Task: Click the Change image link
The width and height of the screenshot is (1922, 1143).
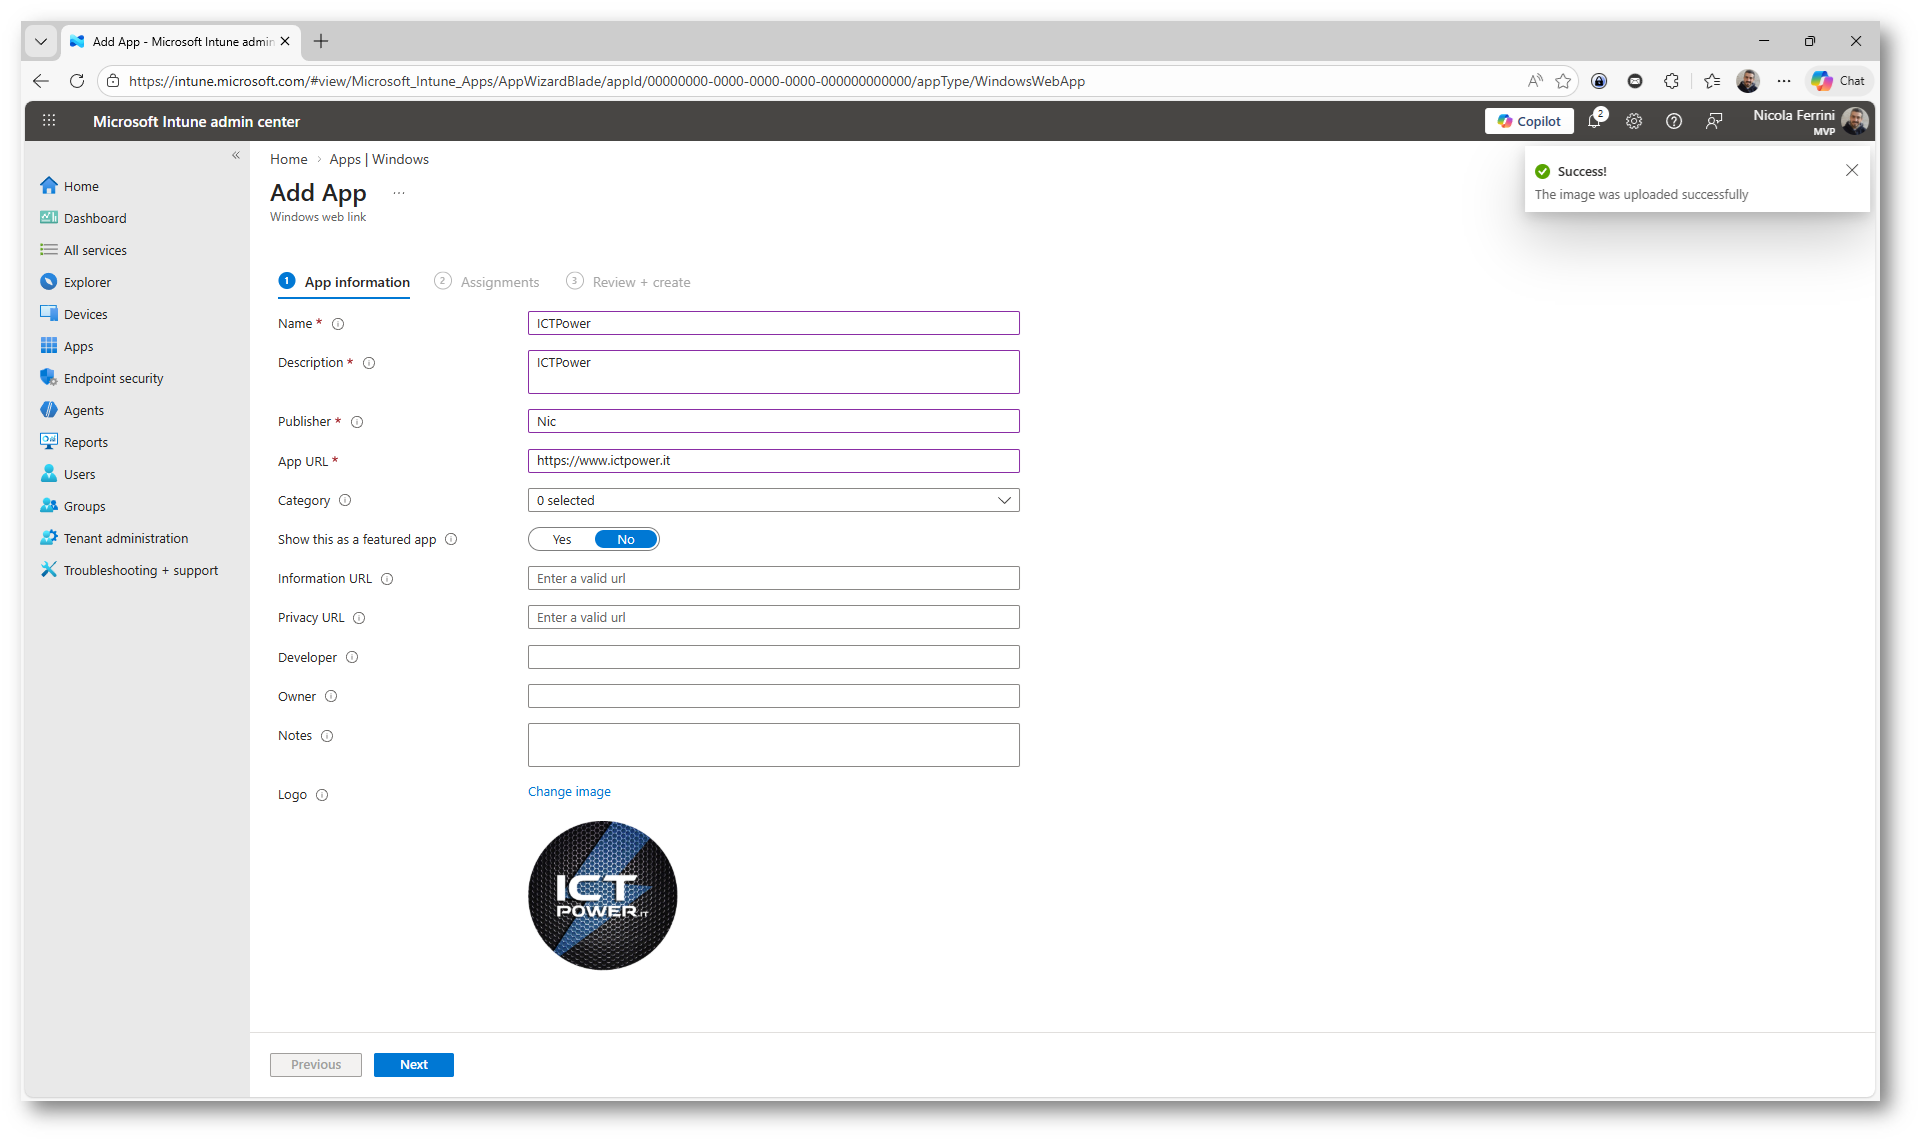Action: [569, 791]
